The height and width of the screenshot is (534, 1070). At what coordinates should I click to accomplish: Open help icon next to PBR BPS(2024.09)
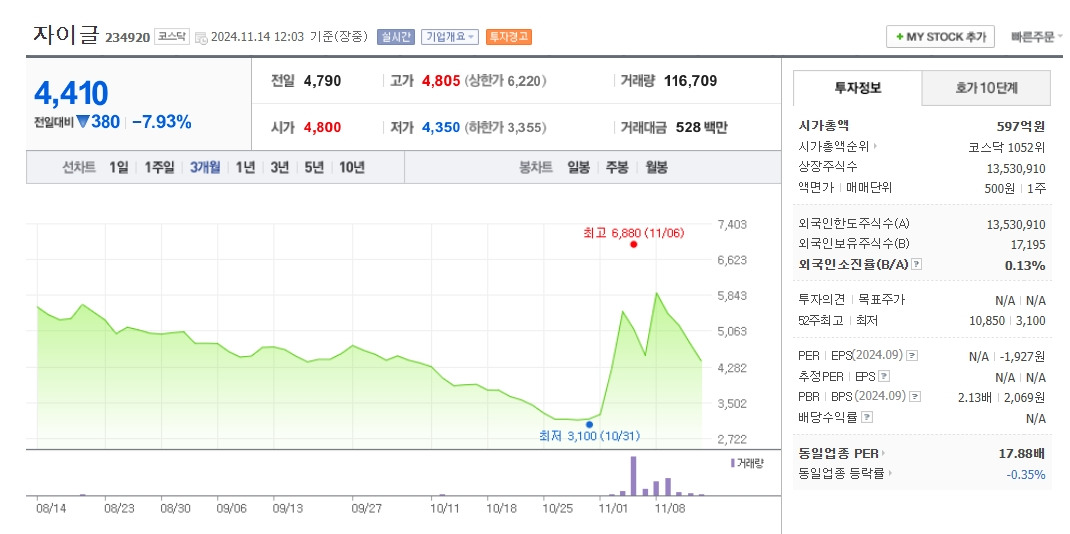915,397
